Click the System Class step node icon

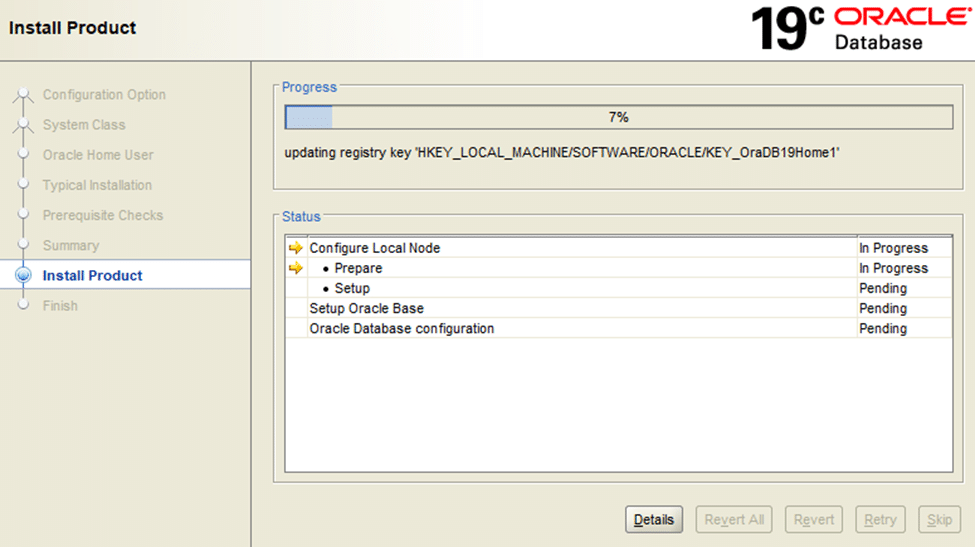[23, 124]
